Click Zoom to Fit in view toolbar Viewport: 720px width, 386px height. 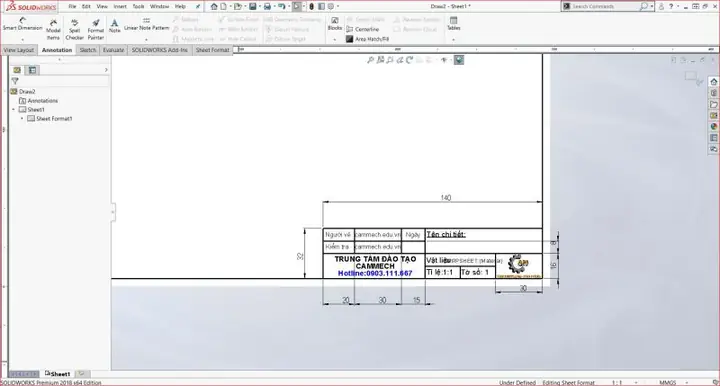[x=371, y=60]
